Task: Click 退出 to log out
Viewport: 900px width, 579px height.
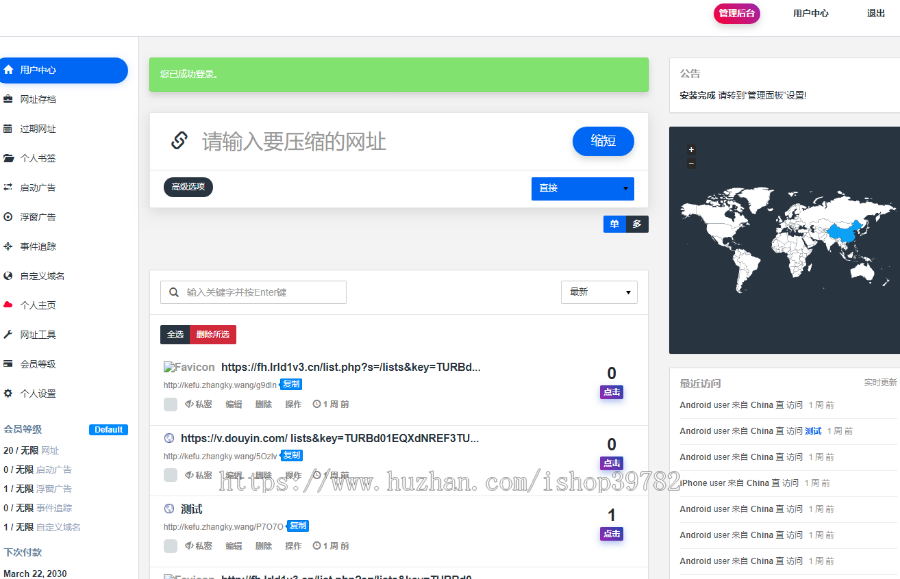Action: point(875,13)
